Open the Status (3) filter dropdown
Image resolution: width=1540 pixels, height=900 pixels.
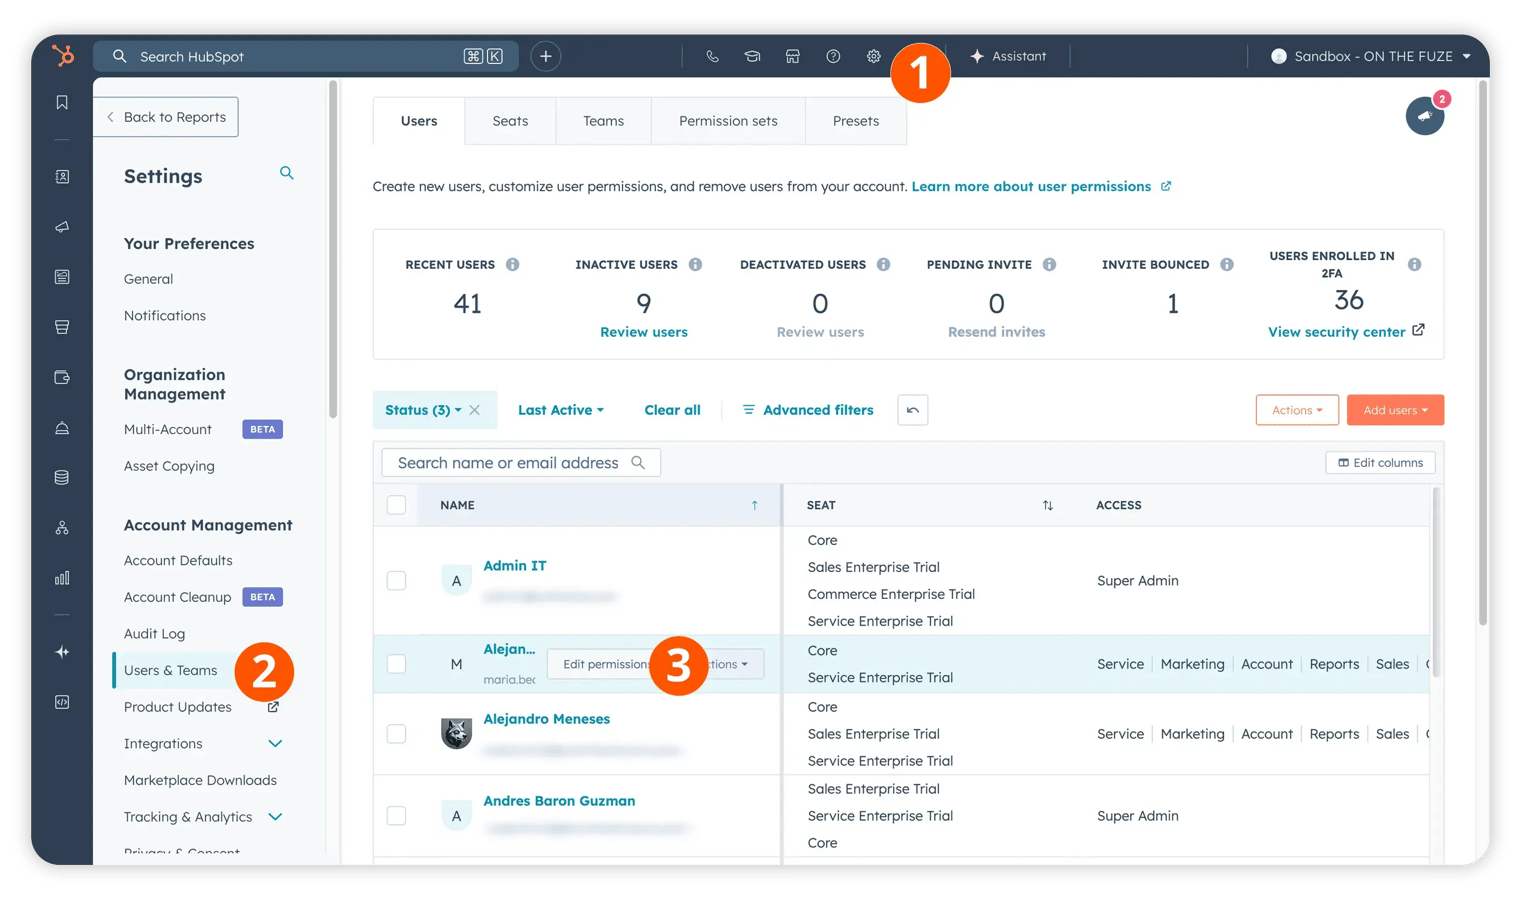423,410
